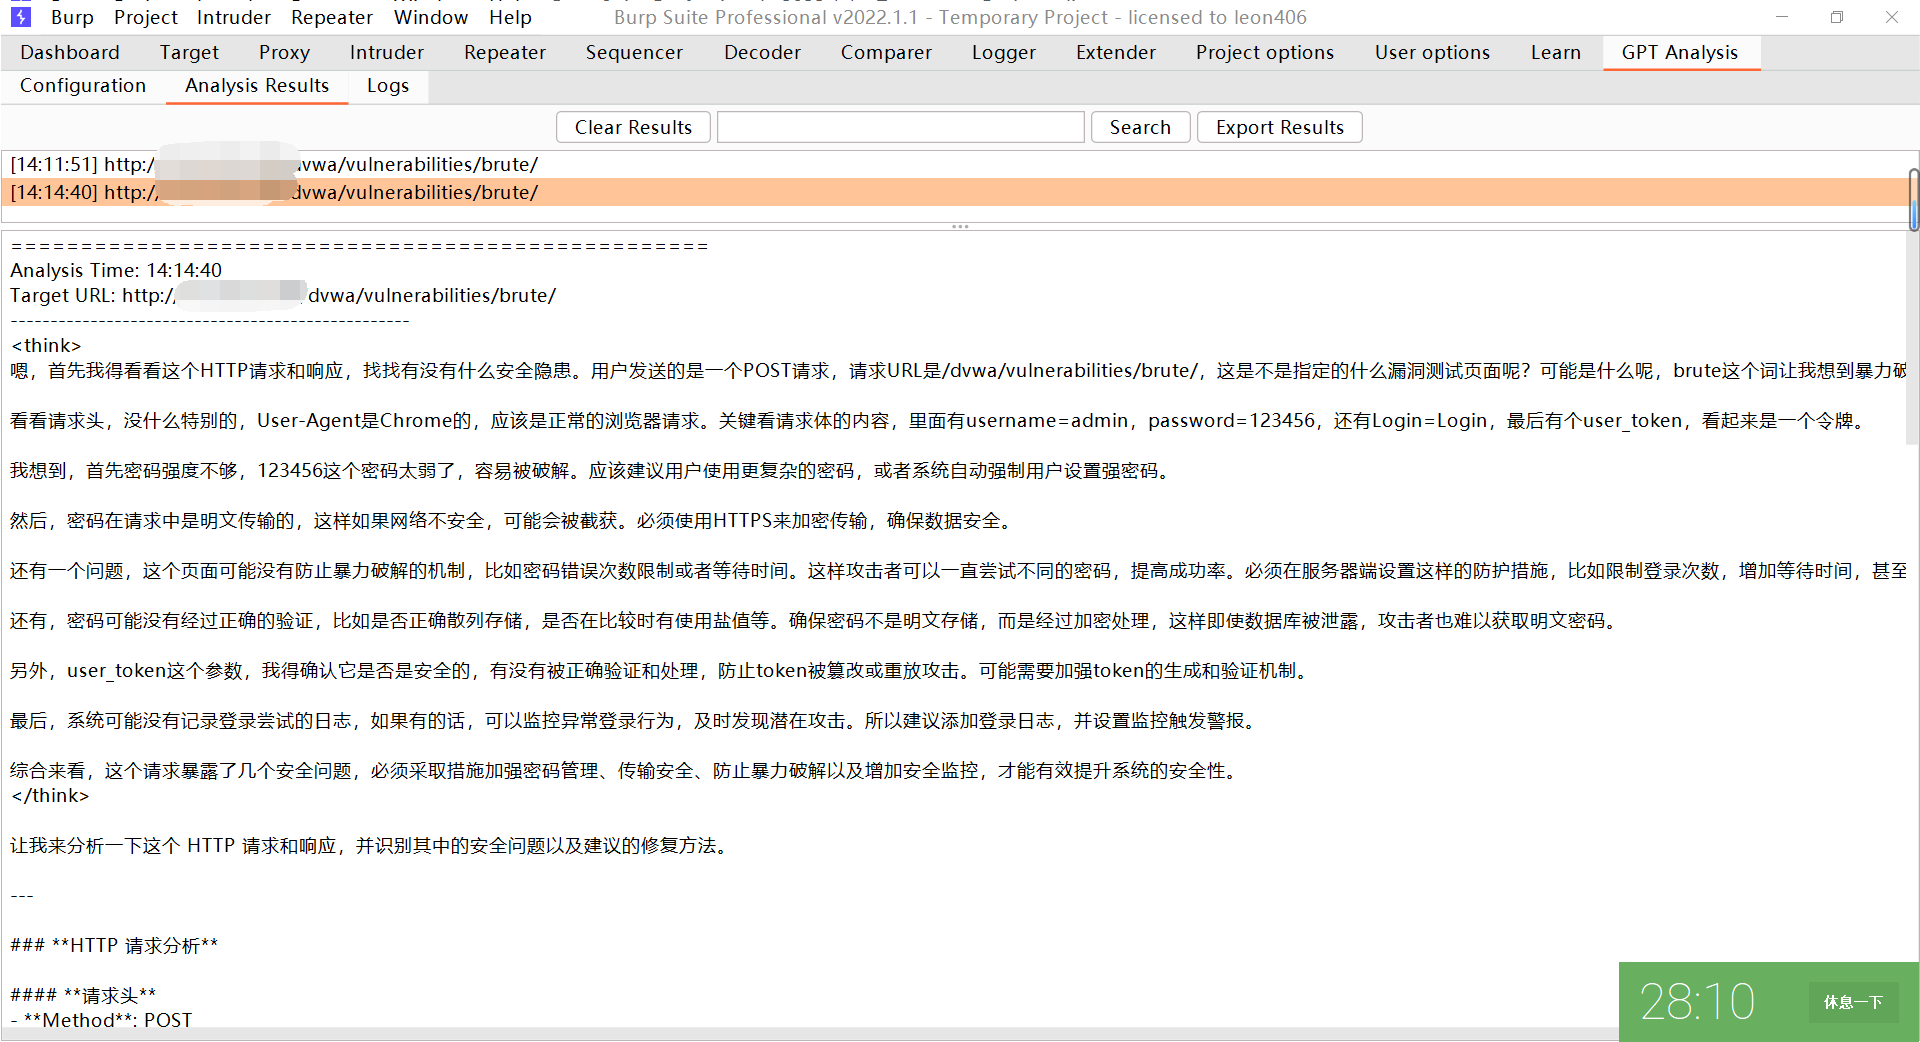Open the Logs sub-tab
Viewport: 1920px width, 1042px height.
point(388,86)
